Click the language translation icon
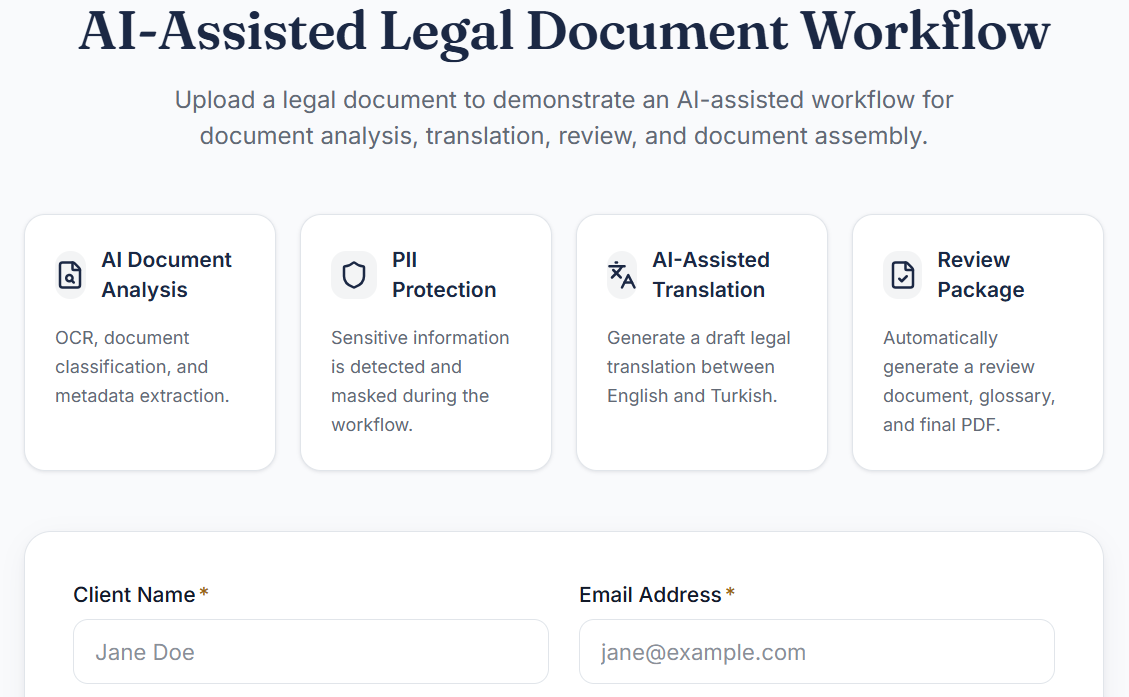Screen dimensions: 1129x697 tap(622, 275)
